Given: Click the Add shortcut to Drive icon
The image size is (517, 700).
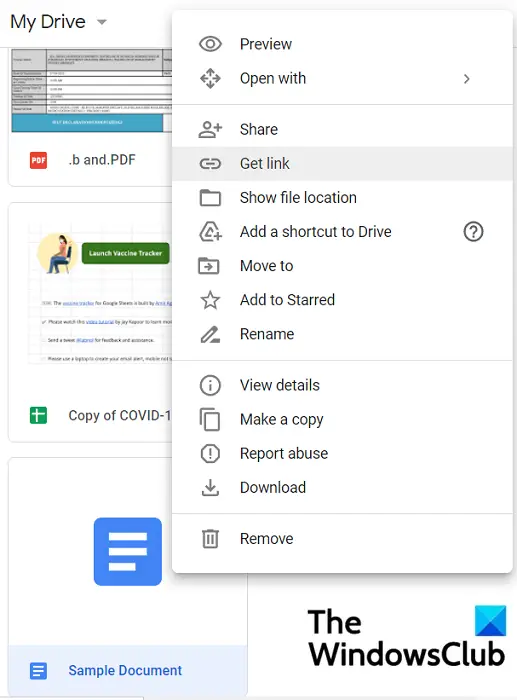Looking at the screenshot, I should click(x=210, y=232).
